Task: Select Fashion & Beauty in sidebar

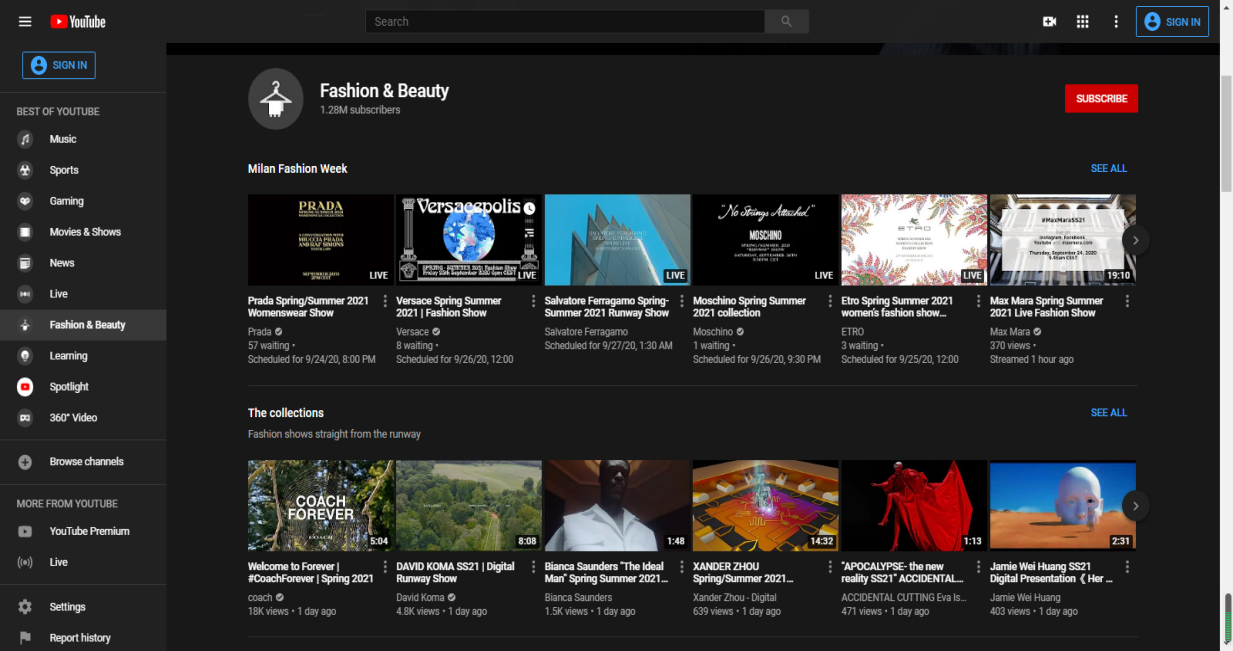Action: (83, 325)
